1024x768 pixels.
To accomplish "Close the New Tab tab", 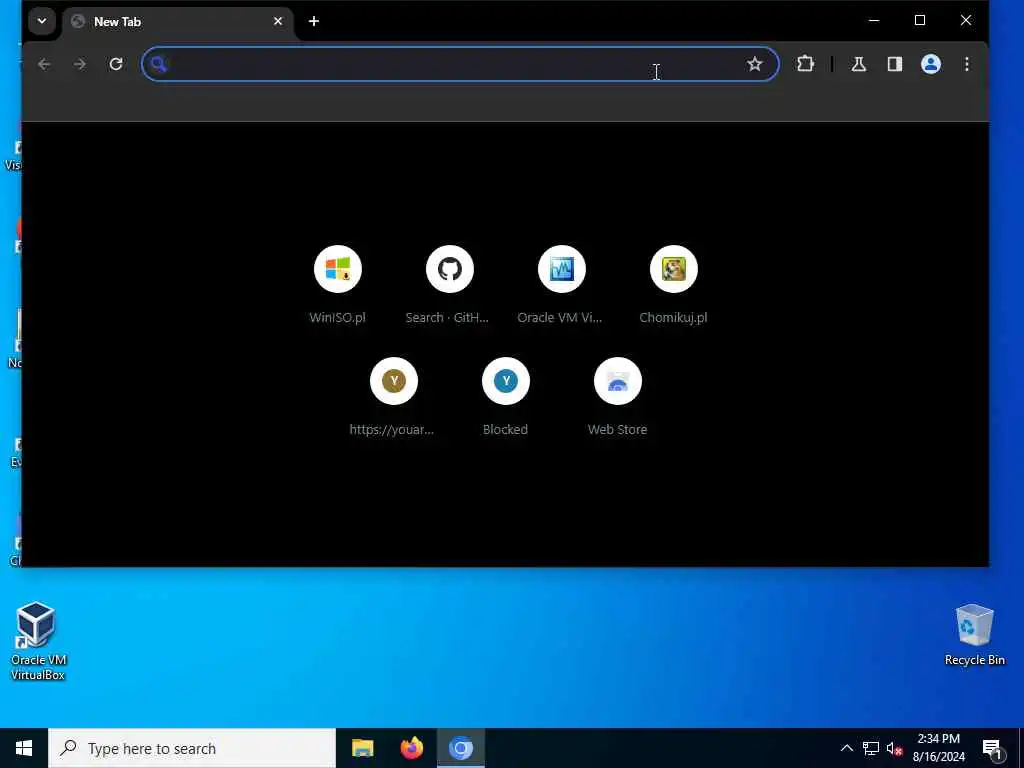I will click(278, 22).
